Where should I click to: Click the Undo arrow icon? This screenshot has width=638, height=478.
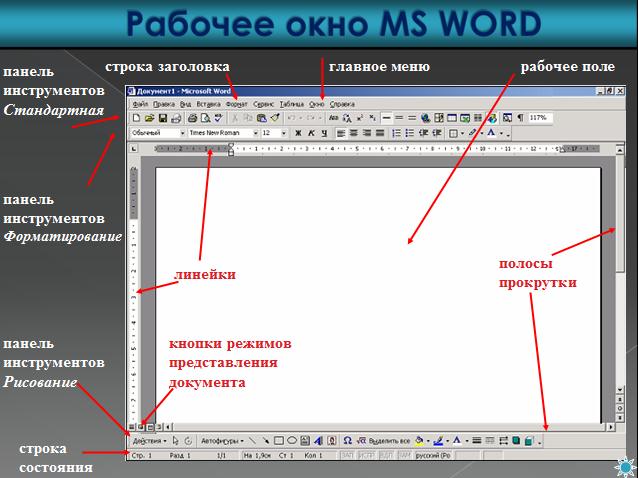click(291, 118)
